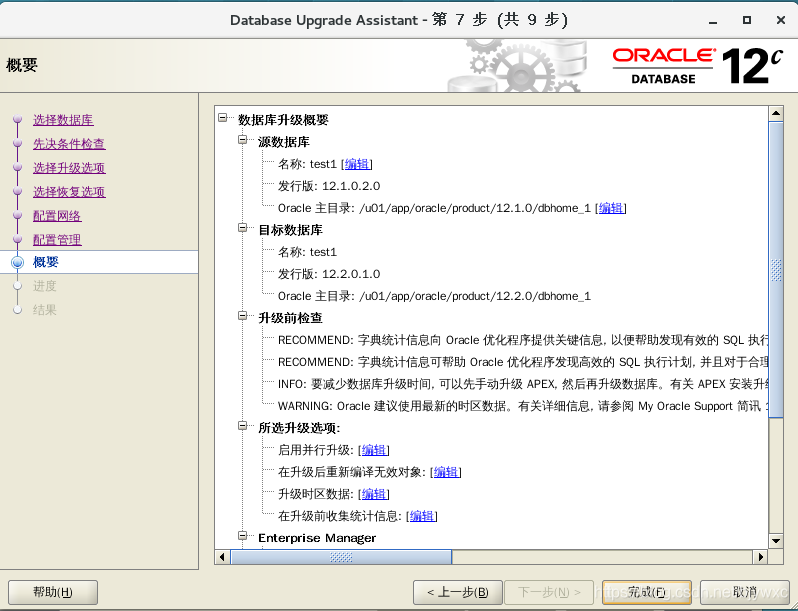Screen dimensions: 798x611
Task: Select the 发行版: 12.1.0.2.0 row
Action: point(329,186)
